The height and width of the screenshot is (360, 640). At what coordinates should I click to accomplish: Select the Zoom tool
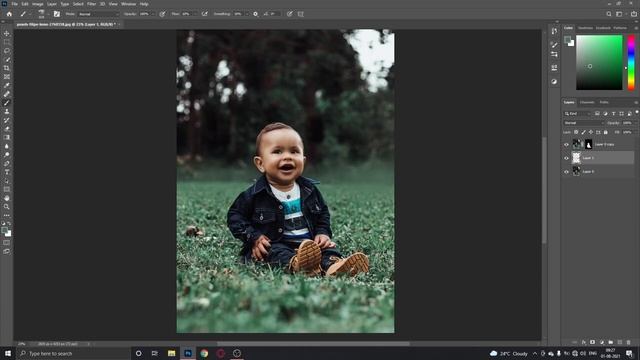pyautogui.click(x=7, y=207)
